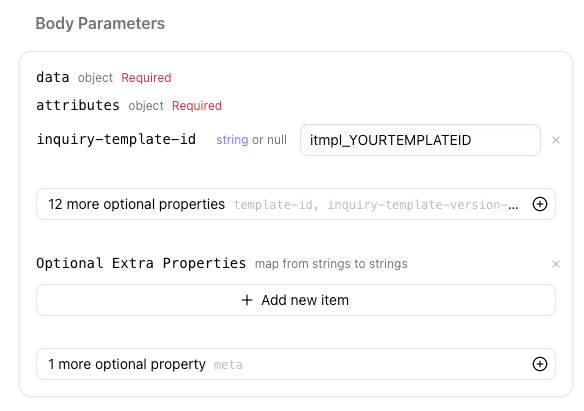Image resolution: width=584 pixels, height=411 pixels.
Task: Click the attributes object parameter name
Action: coord(78,105)
